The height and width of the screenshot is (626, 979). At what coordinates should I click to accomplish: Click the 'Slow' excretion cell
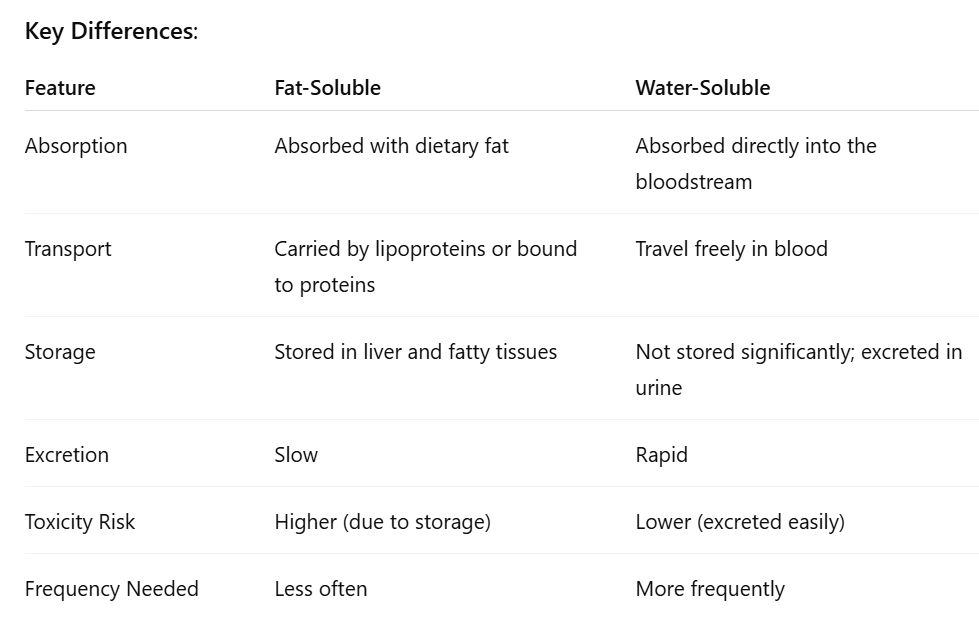pyautogui.click(x=296, y=455)
